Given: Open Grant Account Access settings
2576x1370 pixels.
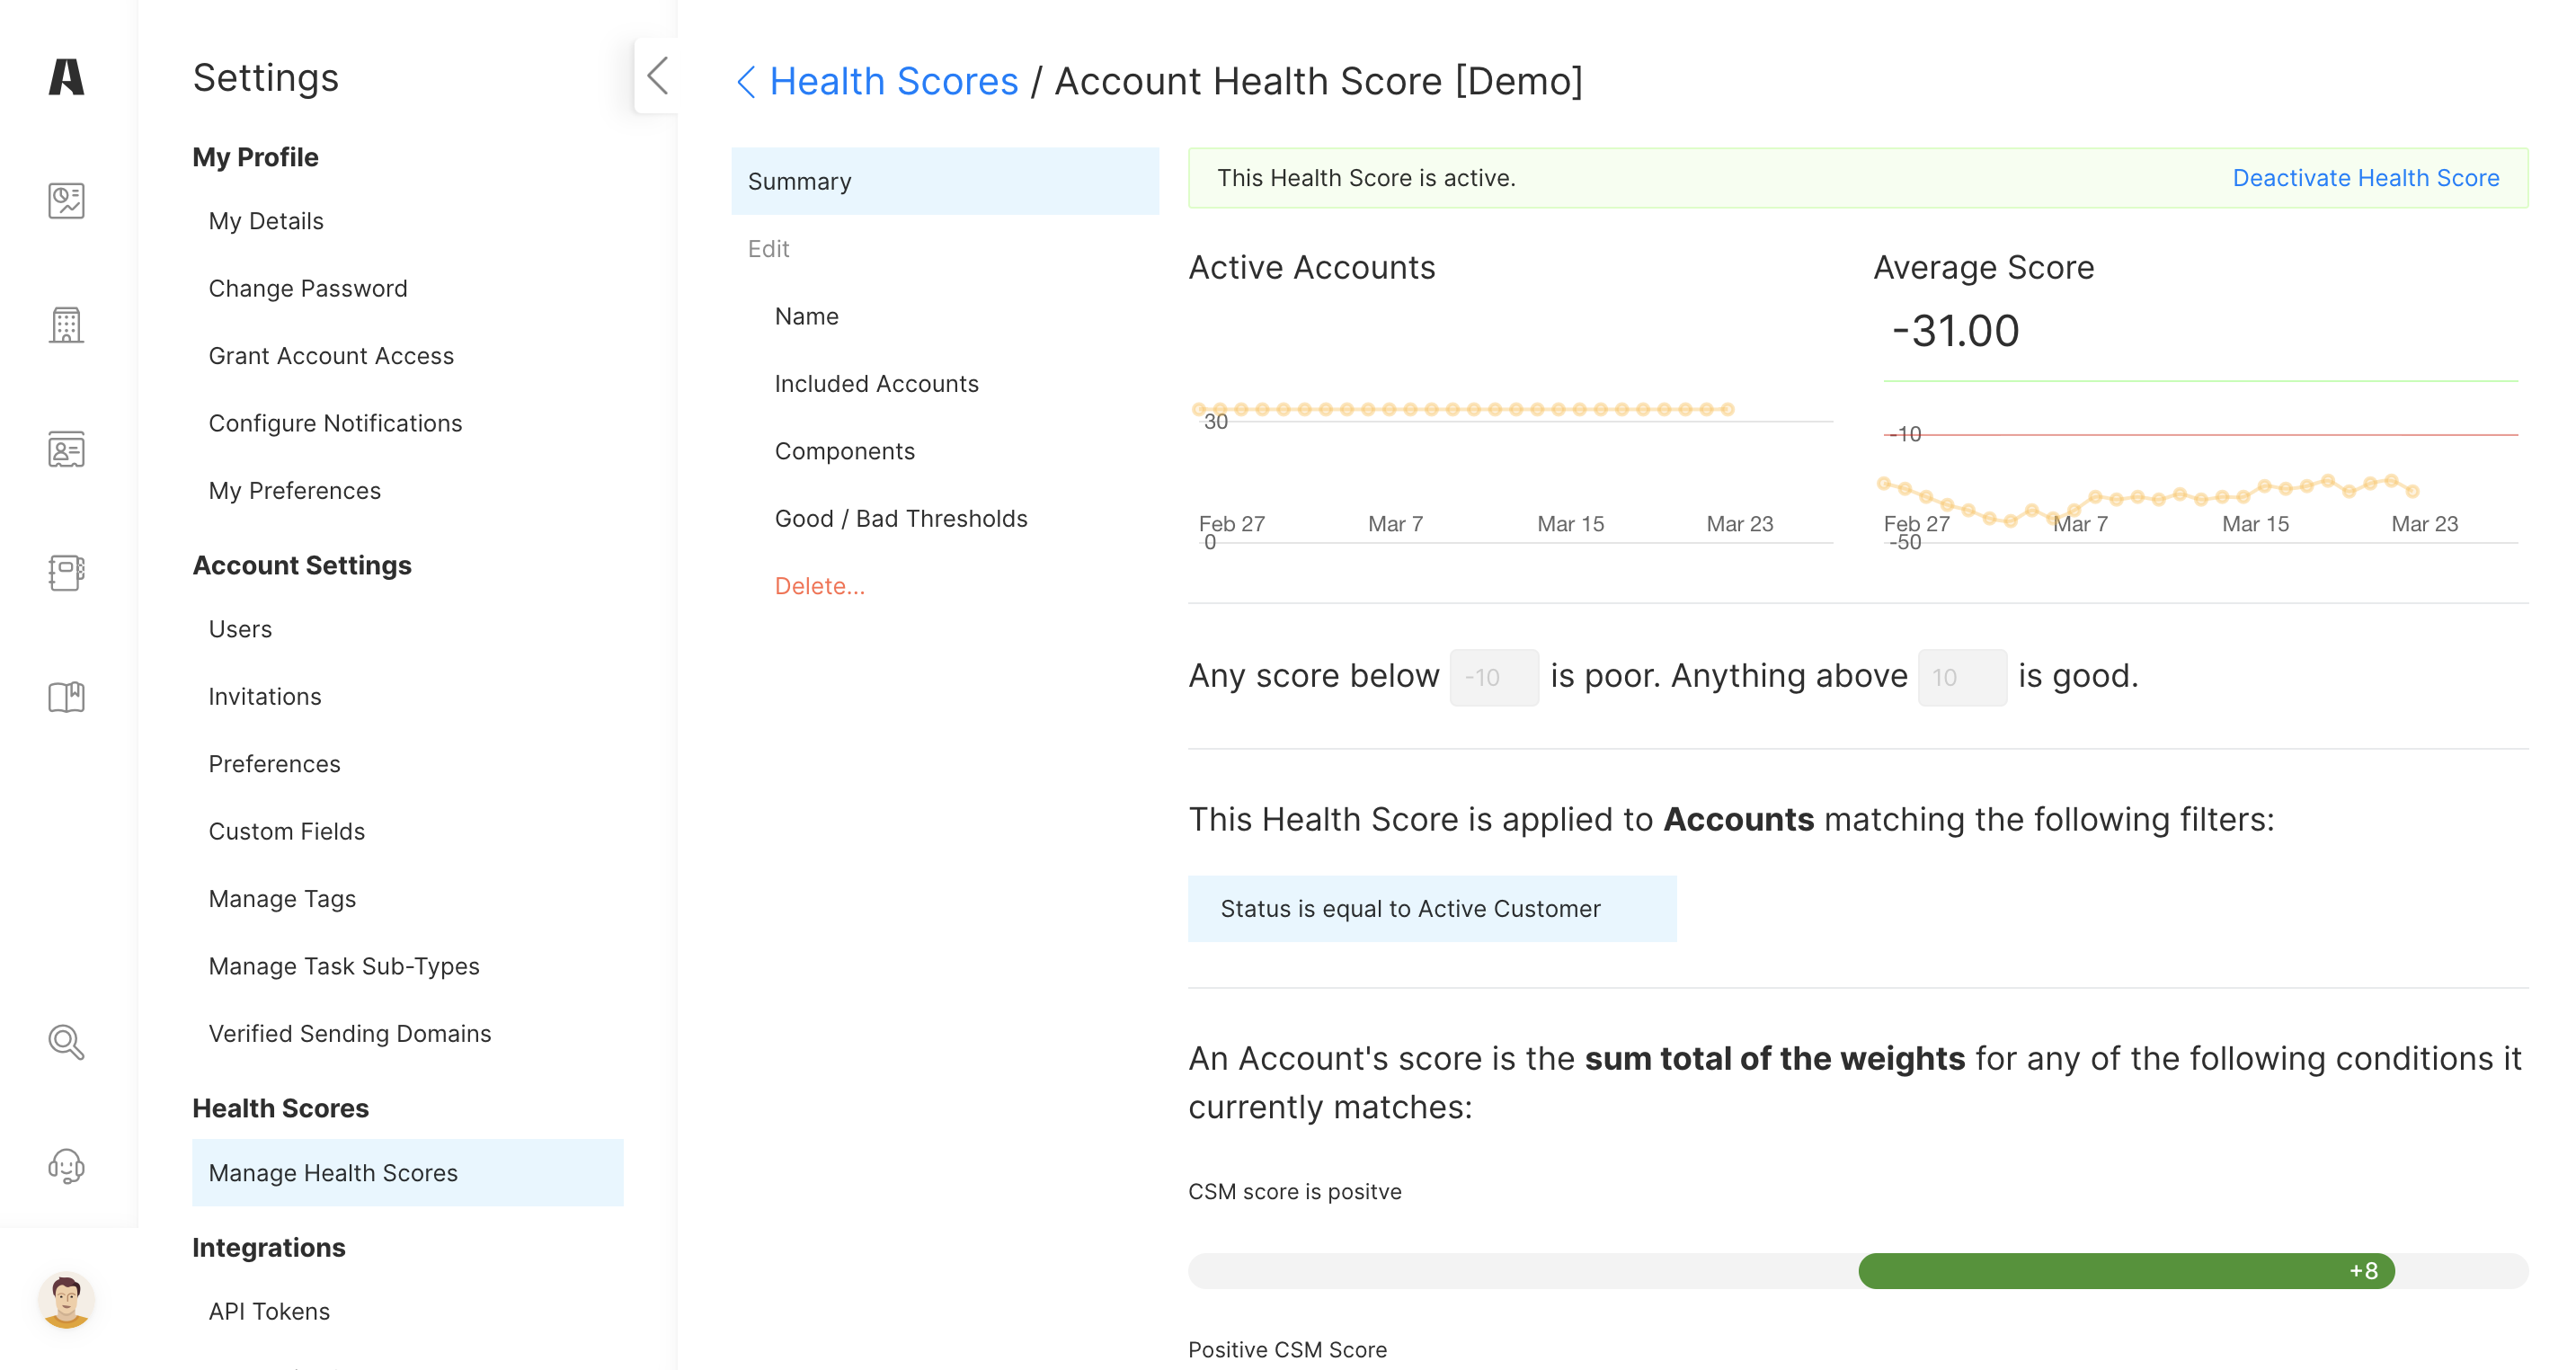Looking at the screenshot, I should click(x=331, y=356).
